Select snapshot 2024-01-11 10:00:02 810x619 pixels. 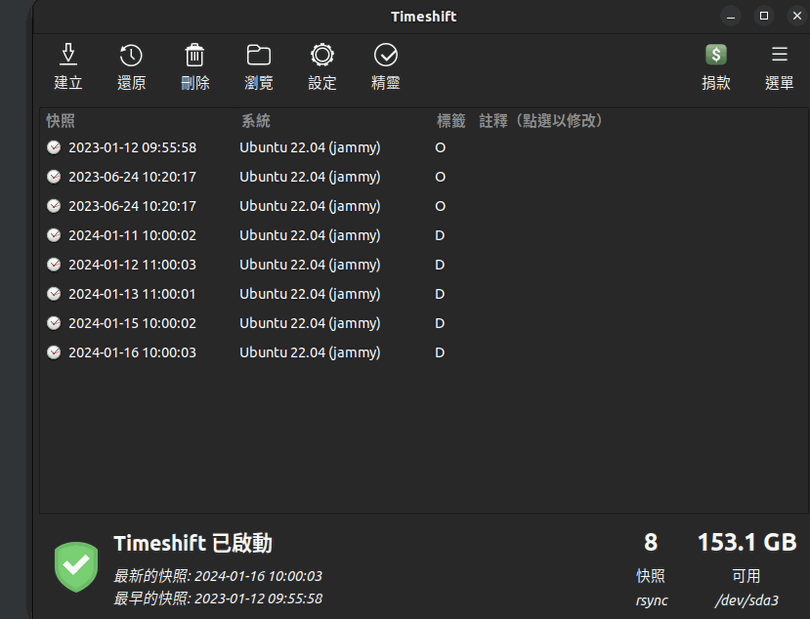coord(424,236)
